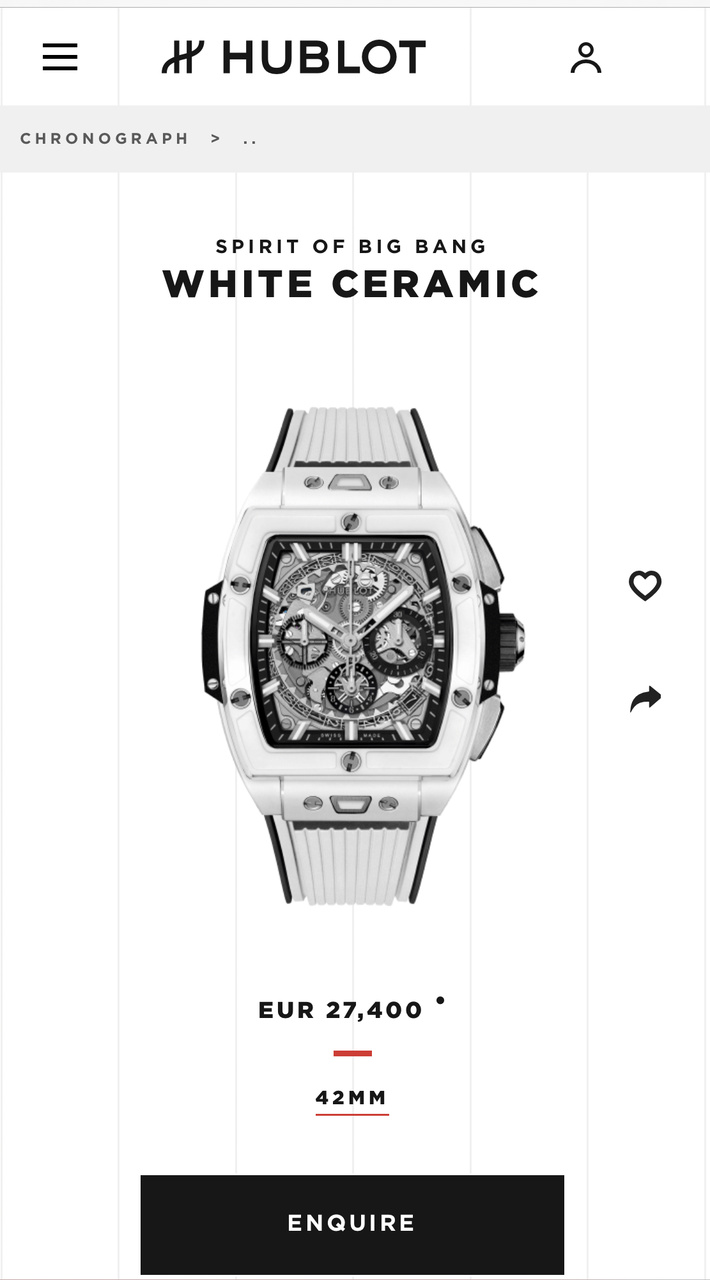Click the EUR 27,400 price text
This screenshot has height=1280, width=710.
pyautogui.click(x=341, y=1011)
